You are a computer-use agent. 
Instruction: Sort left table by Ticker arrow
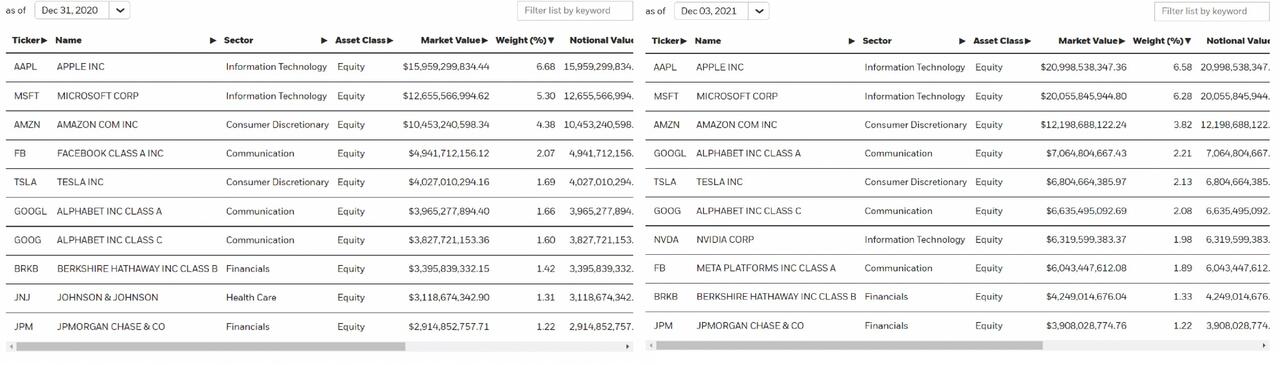[44, 41]
